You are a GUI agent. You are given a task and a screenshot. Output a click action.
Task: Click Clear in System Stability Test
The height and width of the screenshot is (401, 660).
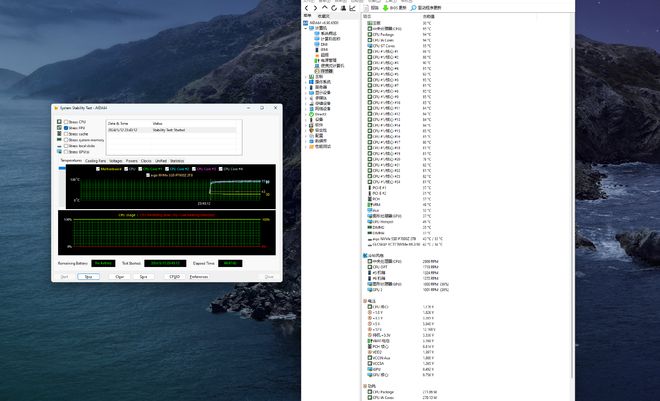(x=120, y=277)
